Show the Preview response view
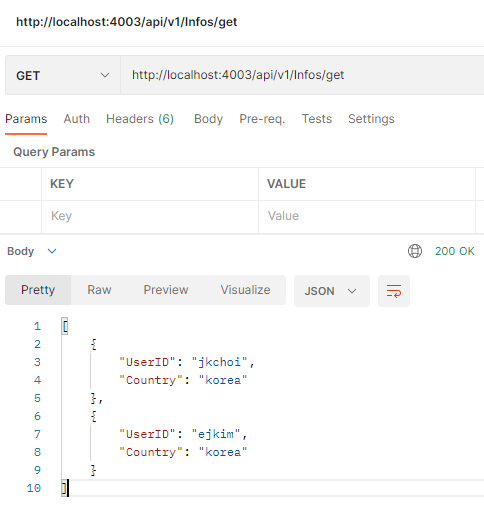The height and width of the screenshot is (530, 484). pos(166,290)
